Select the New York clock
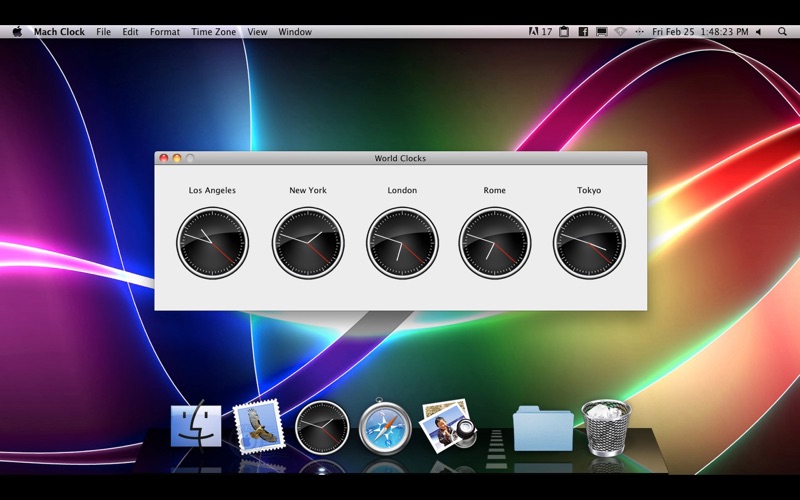 point(308,243)
